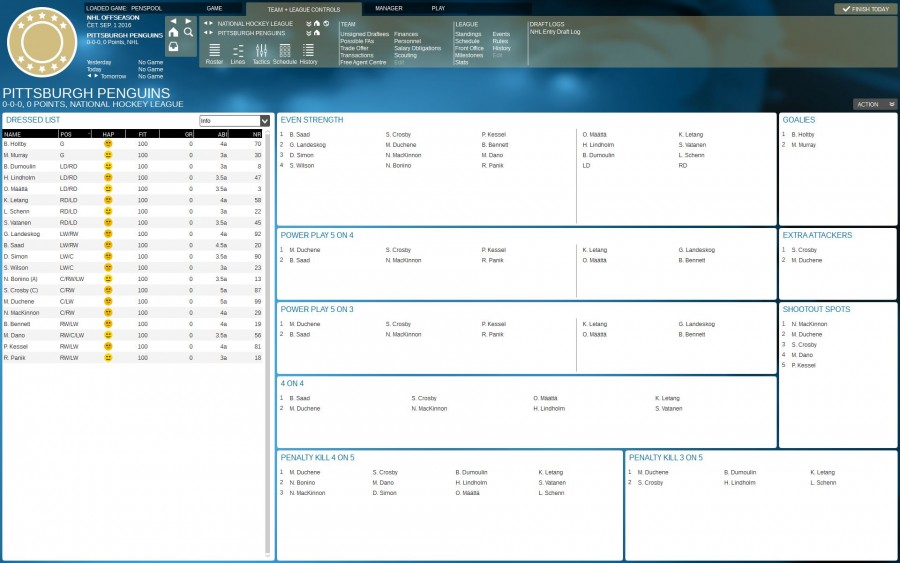Screen dimensions: 900x563
Task: Sort dressed list by ABI column
Action: (212, 134)
